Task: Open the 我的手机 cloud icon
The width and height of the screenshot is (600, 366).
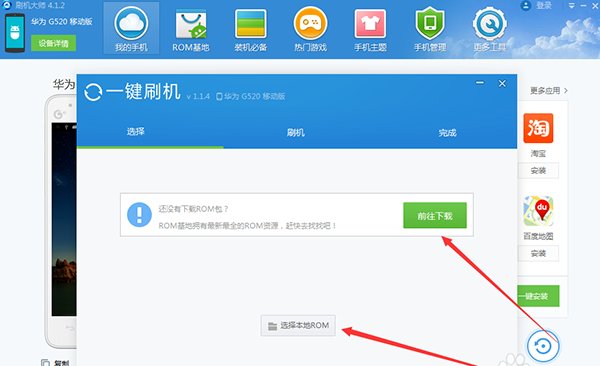Action: [131, 23]
